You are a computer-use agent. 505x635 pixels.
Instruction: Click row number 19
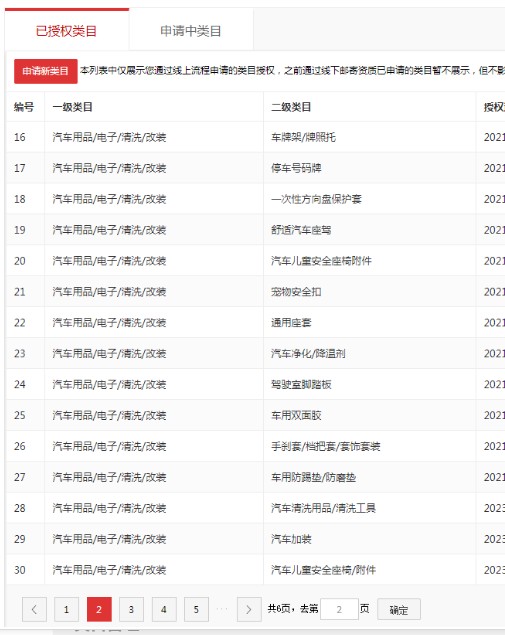coord(20,230)
